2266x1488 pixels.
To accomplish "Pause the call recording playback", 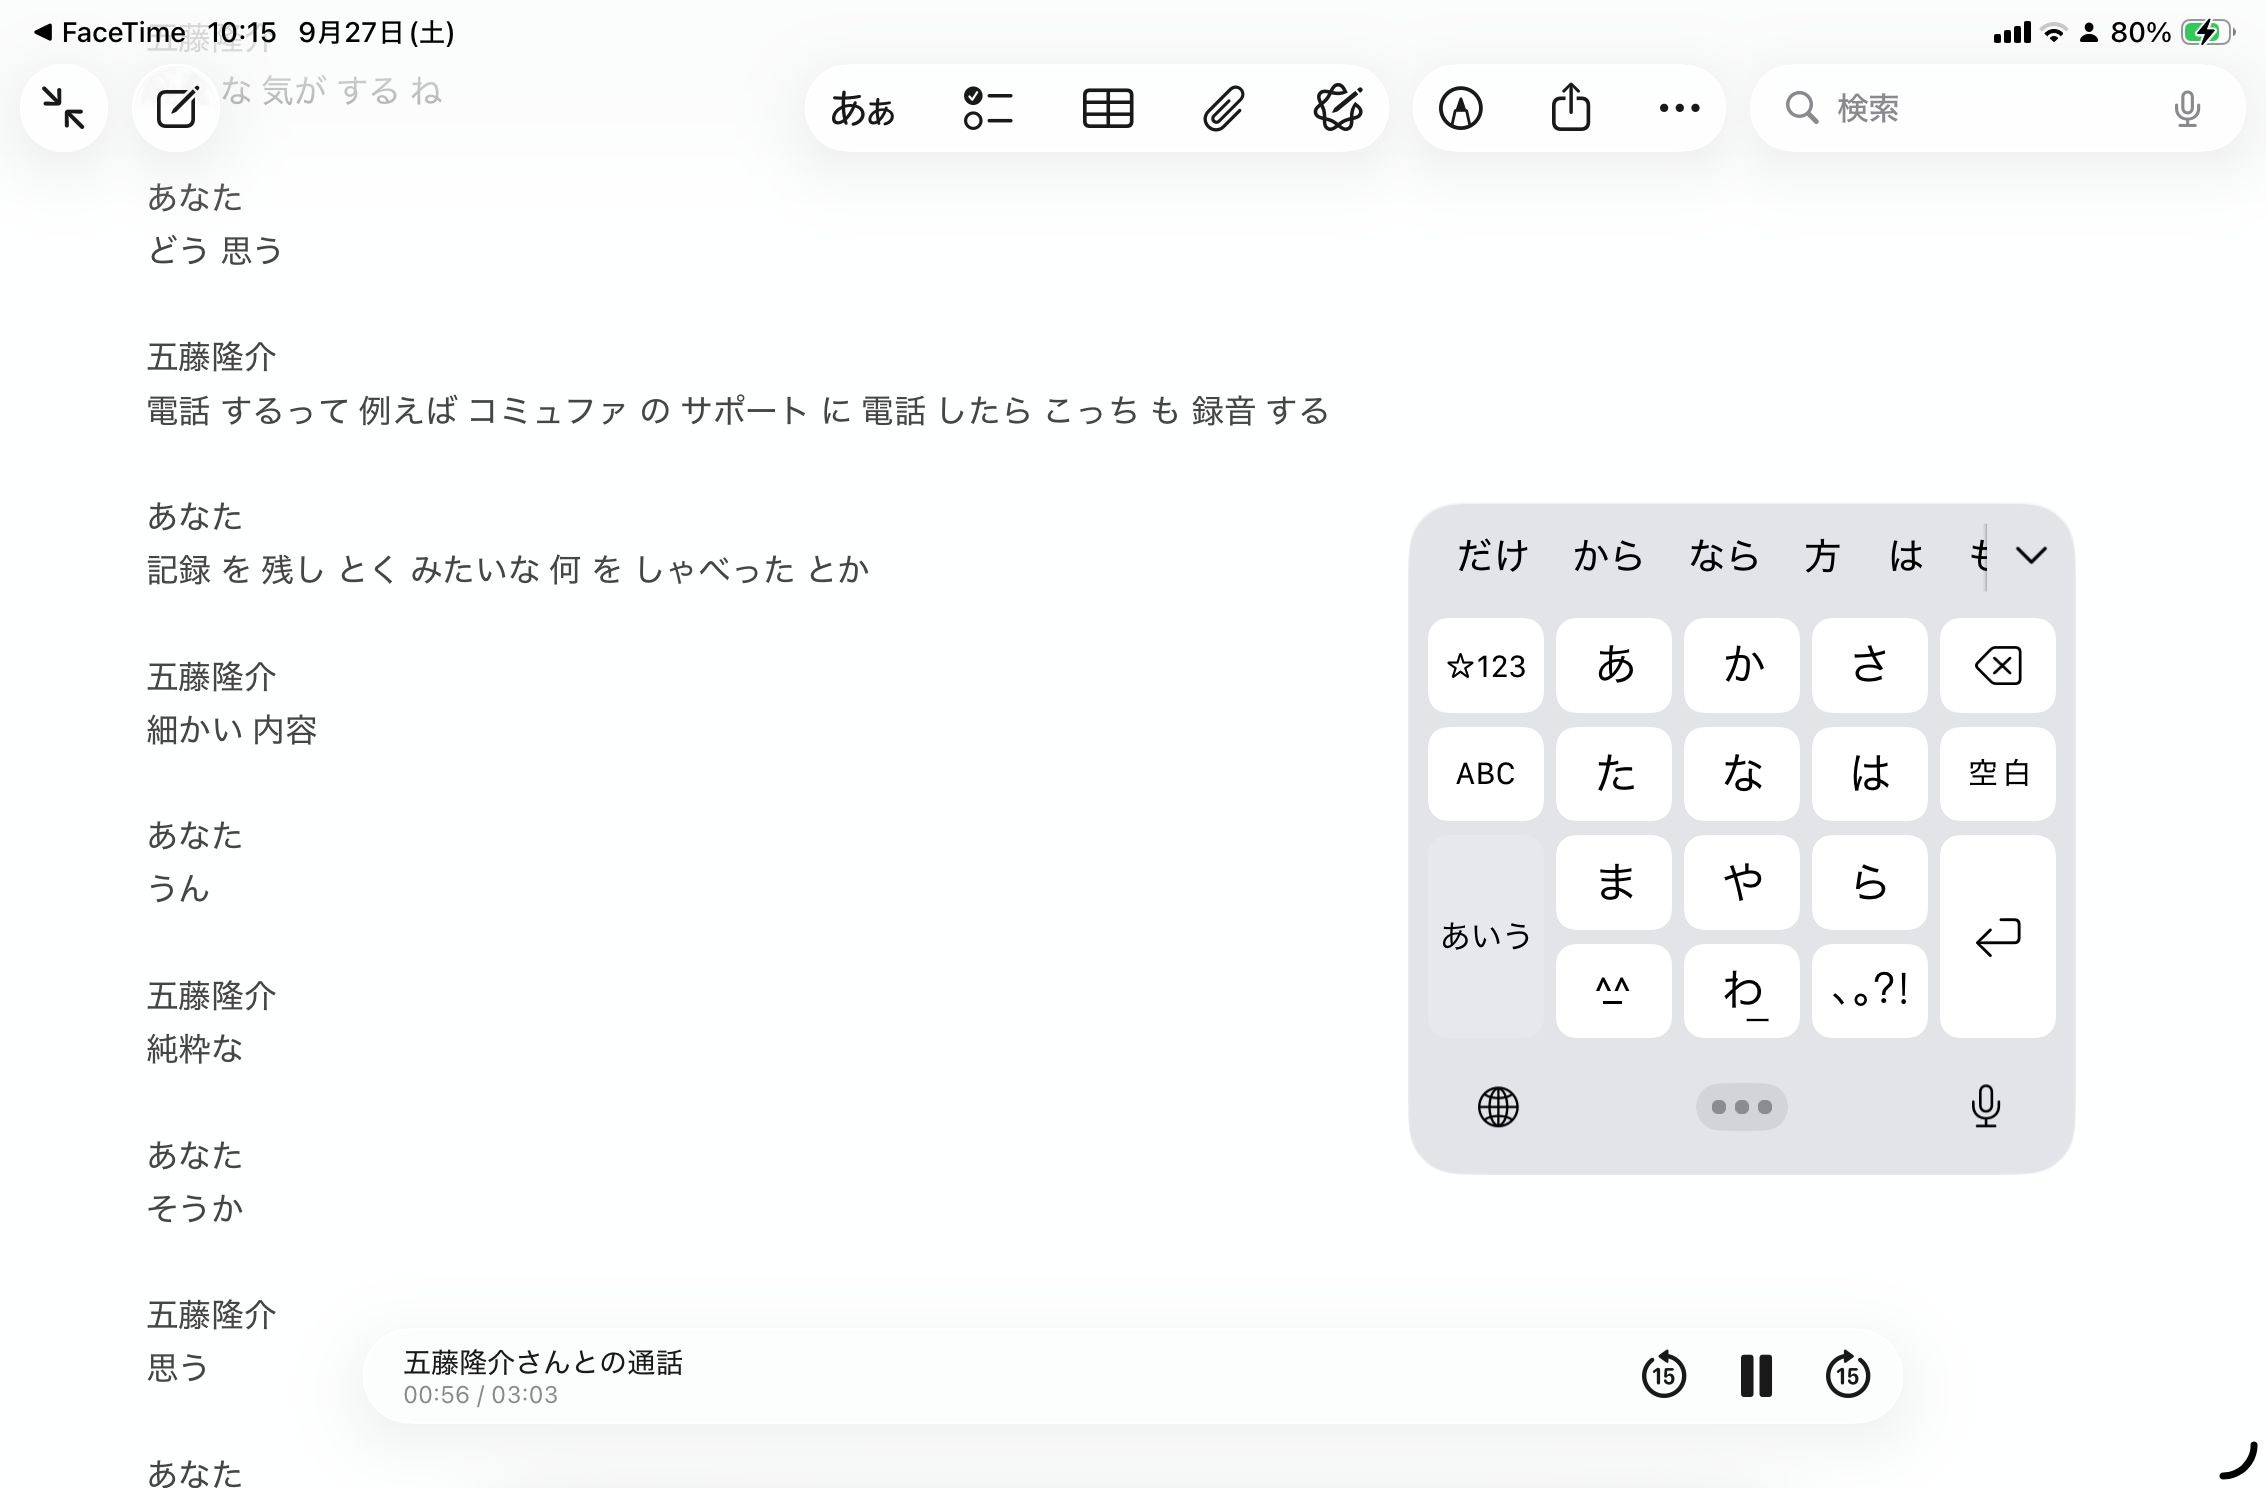I will pyautogui.click(x=1755, y=1376).
